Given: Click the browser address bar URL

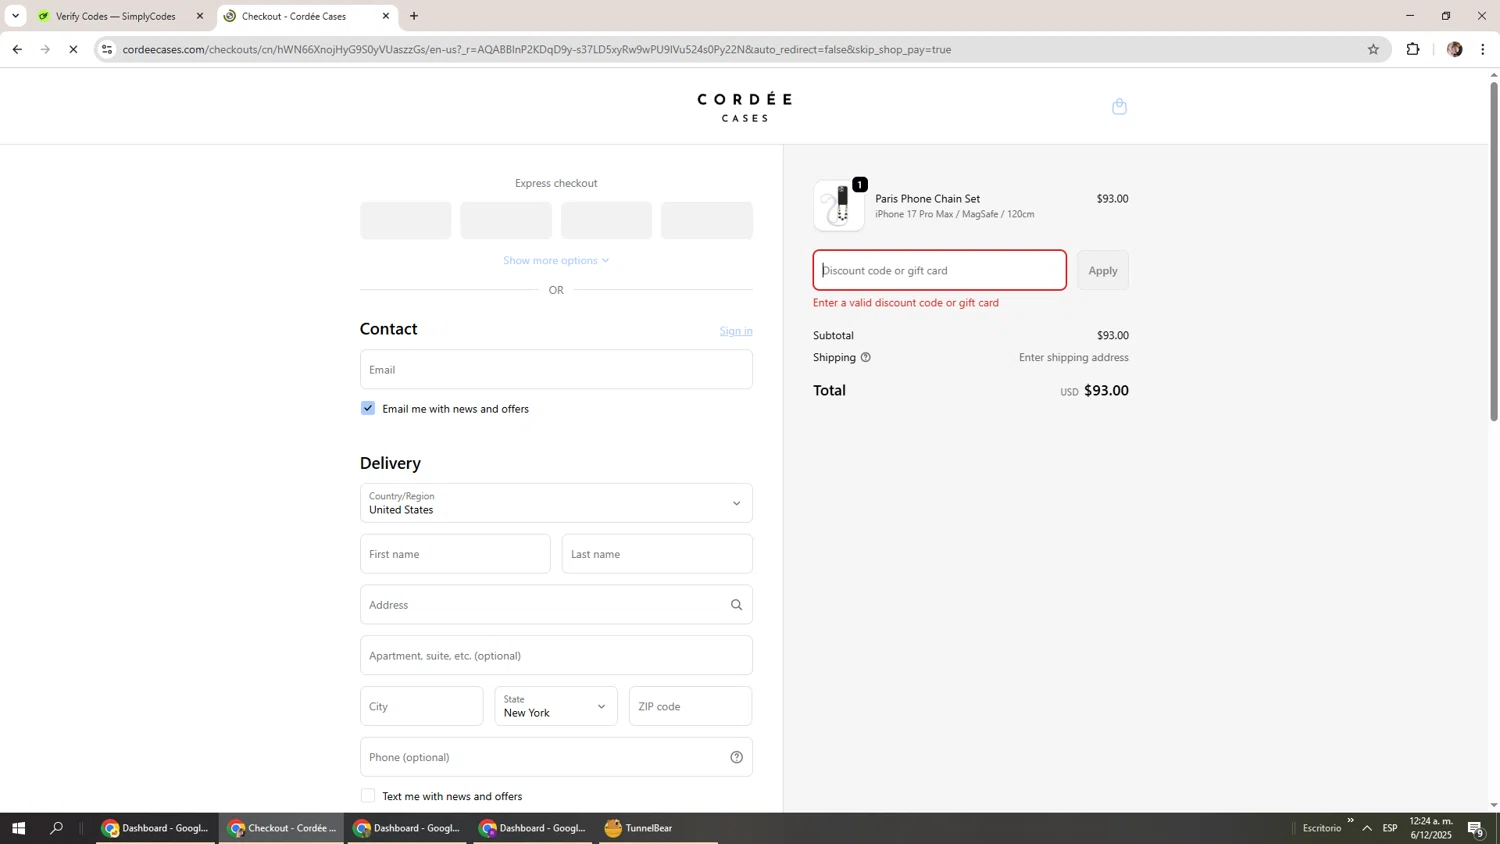Looking at the screenshot, I should tap(537, 49).
